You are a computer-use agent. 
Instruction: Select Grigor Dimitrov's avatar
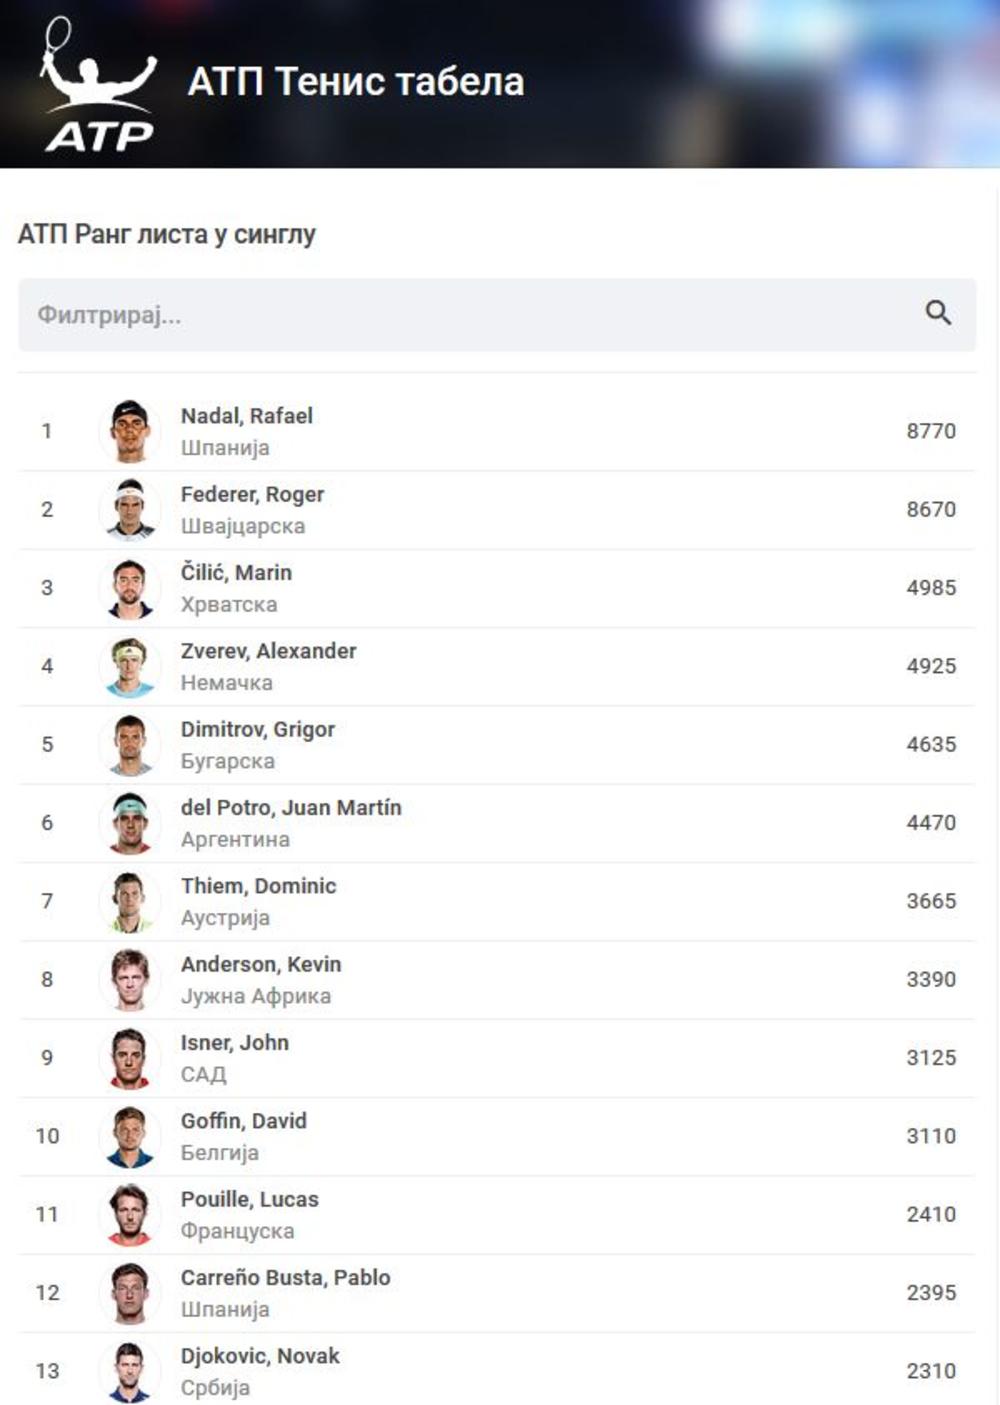click(130, 744)
